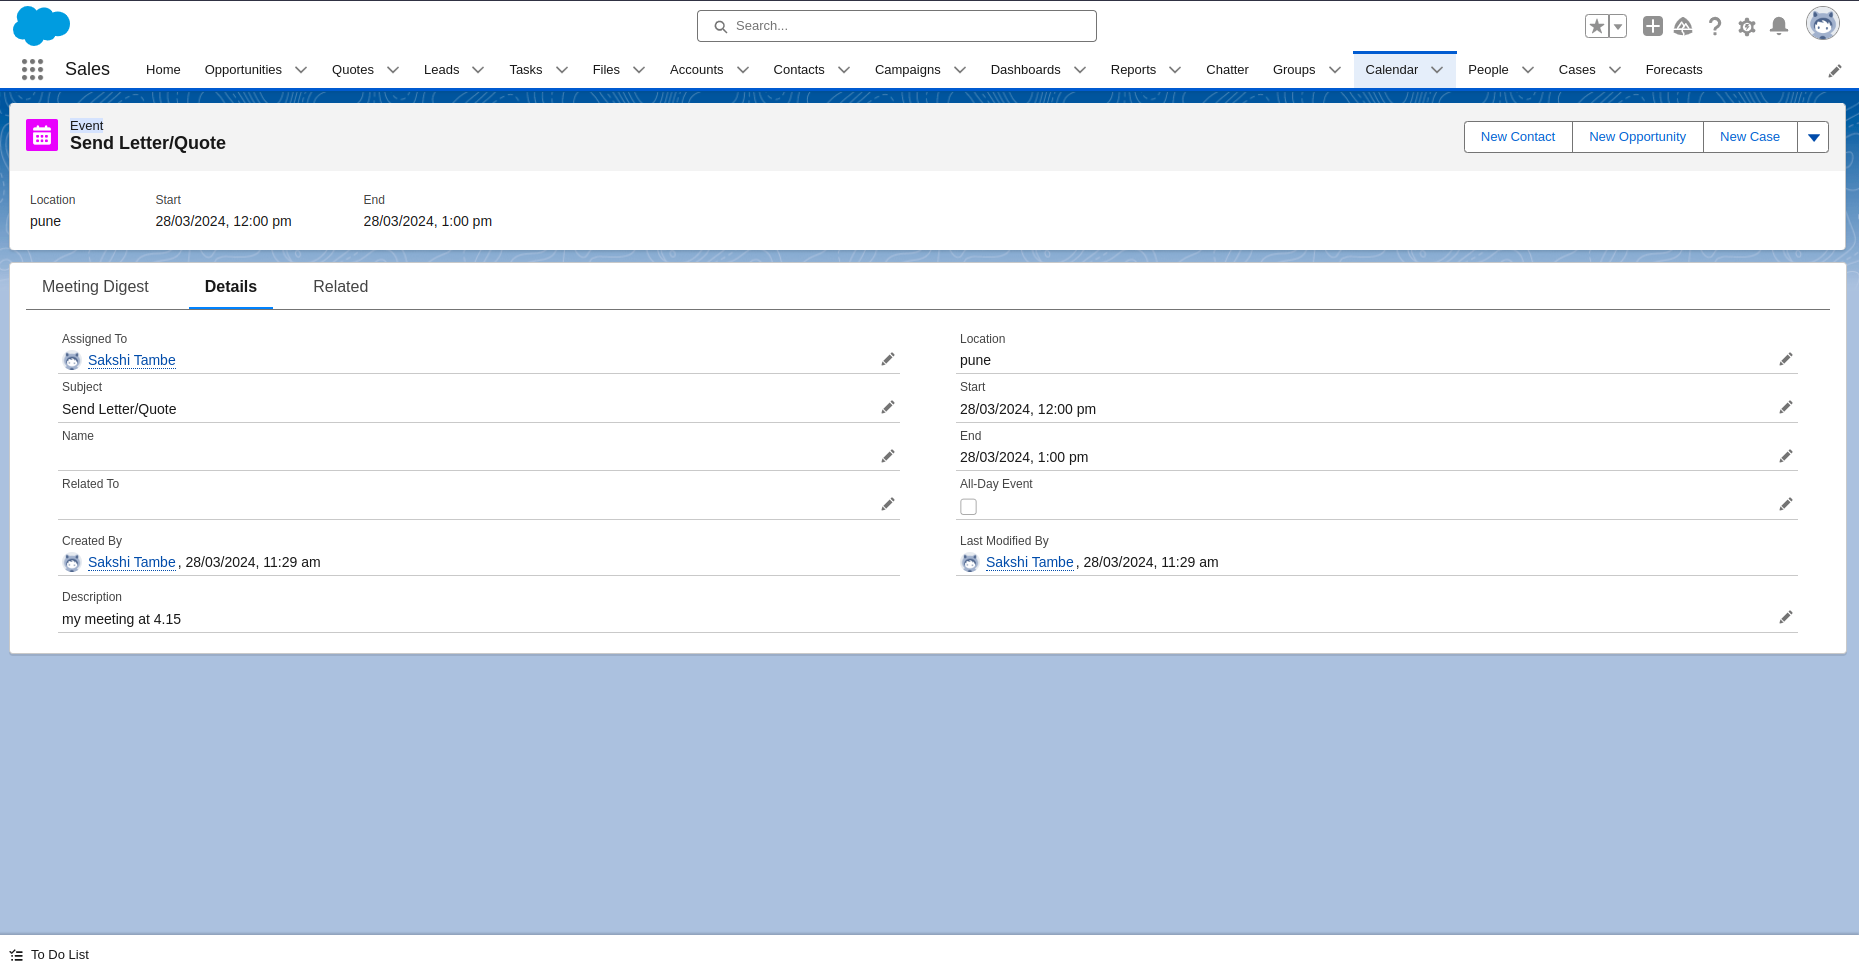
Task: Open the user profile avatar
Action: point(1823,23)
